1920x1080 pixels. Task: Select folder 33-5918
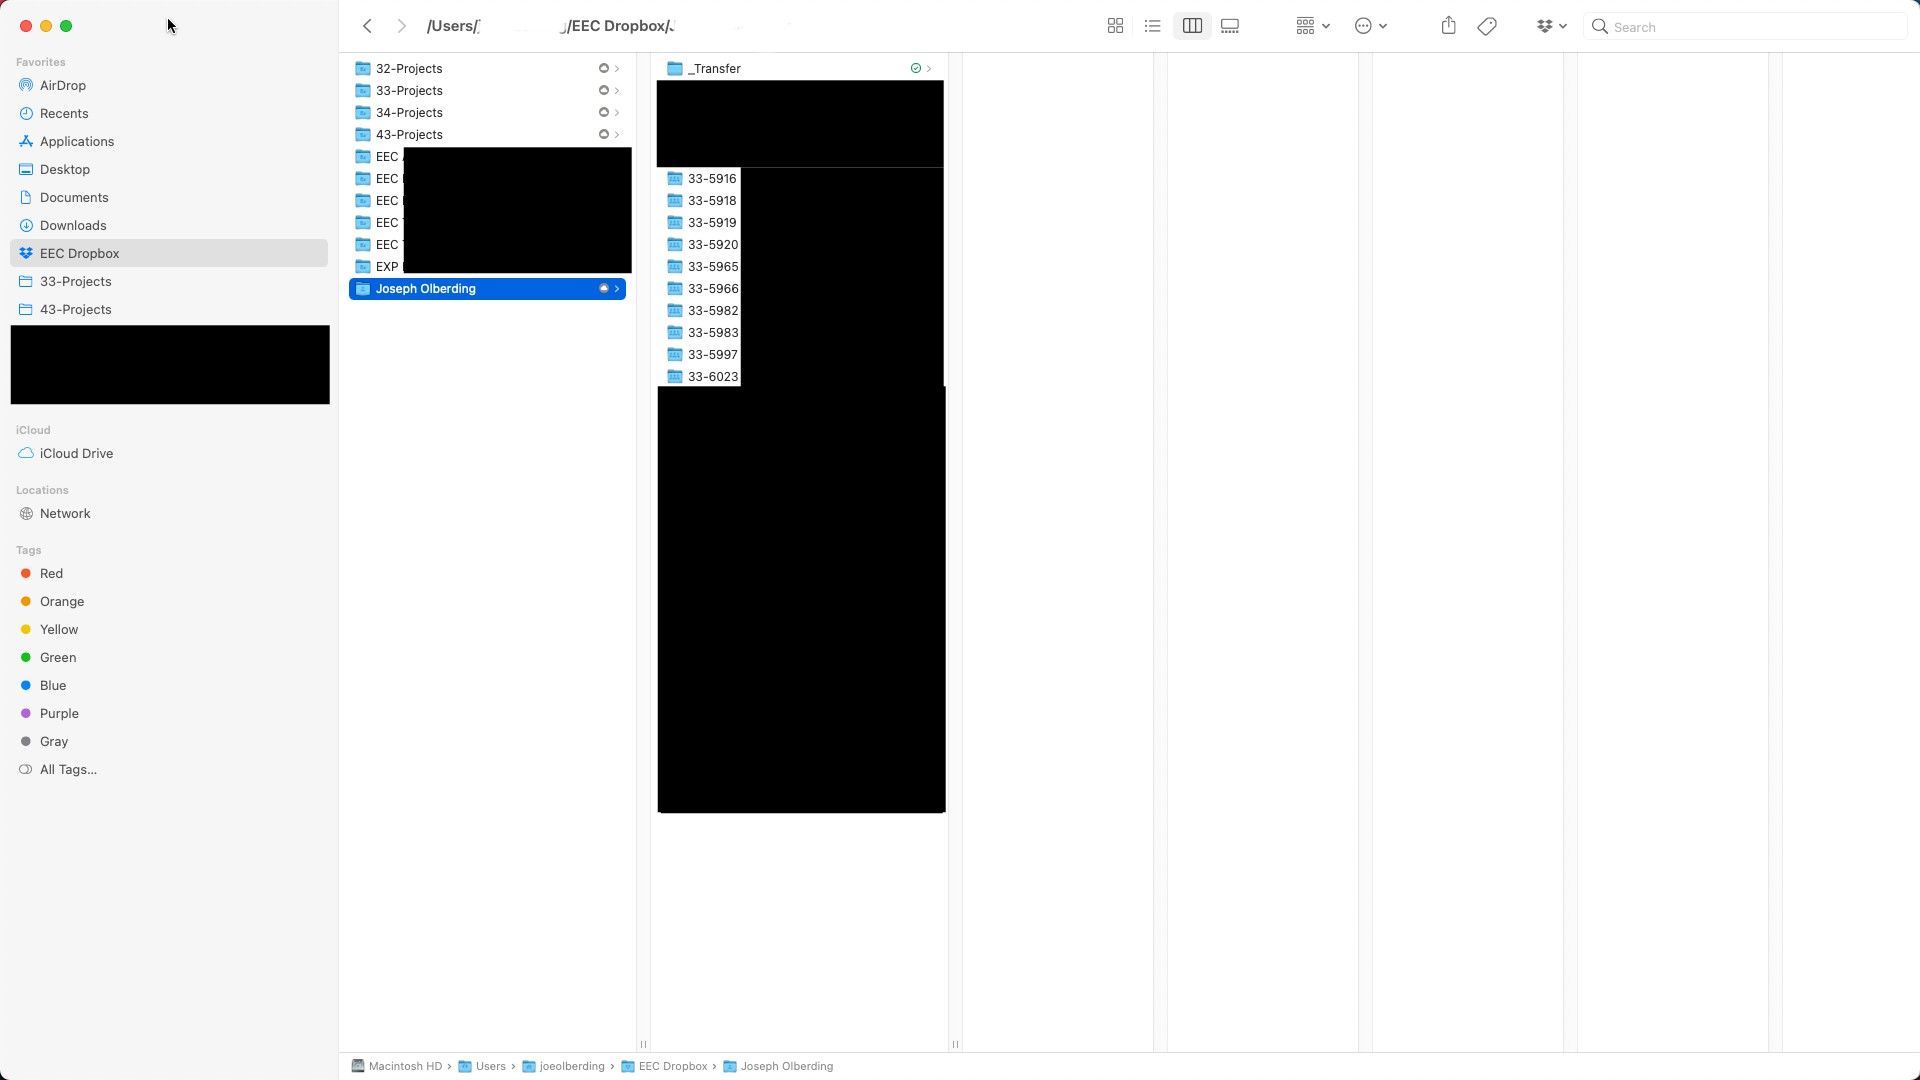click(x=702, y=200)
